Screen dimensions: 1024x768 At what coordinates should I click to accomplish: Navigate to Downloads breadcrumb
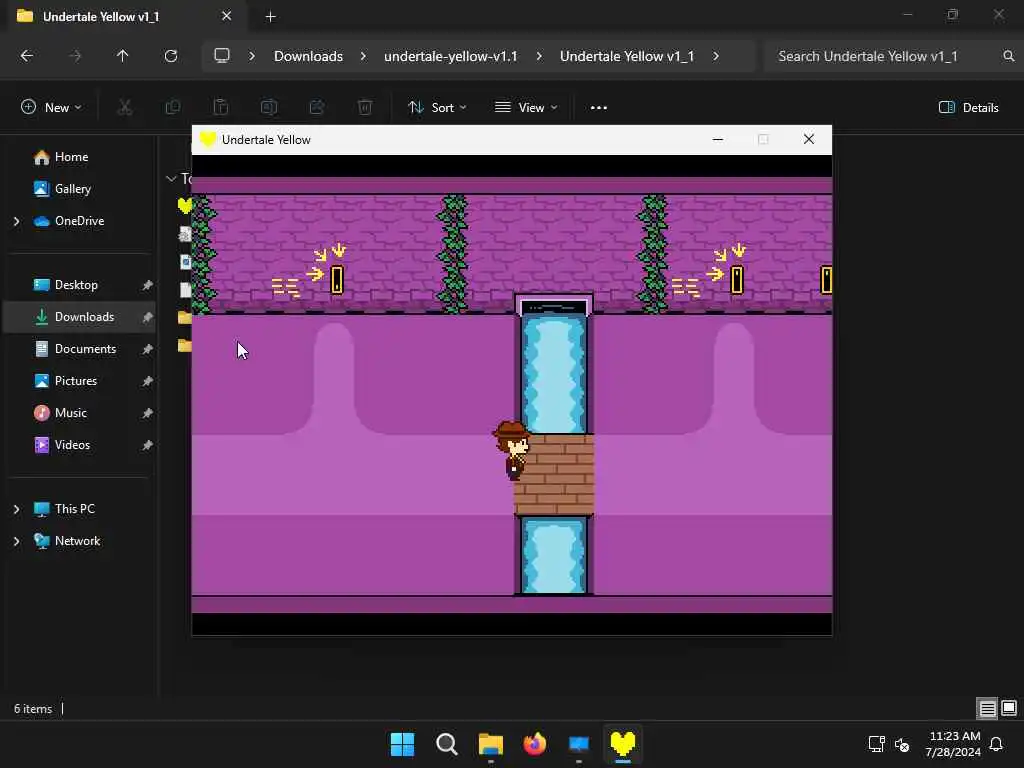pyautogui.click(x=308, y=56)
